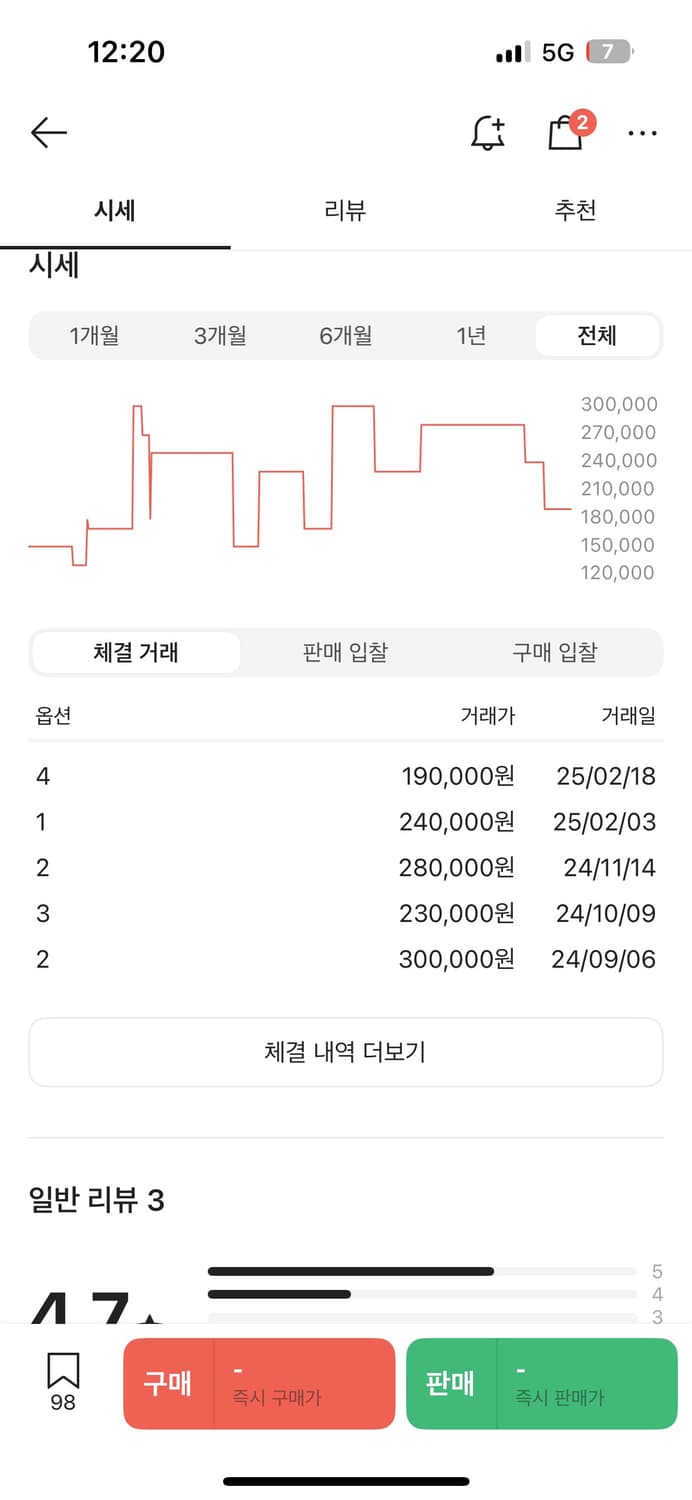The image size is (692, 1500).
Task: Select the 전체 chart period
Action: [x=597, y=336]
